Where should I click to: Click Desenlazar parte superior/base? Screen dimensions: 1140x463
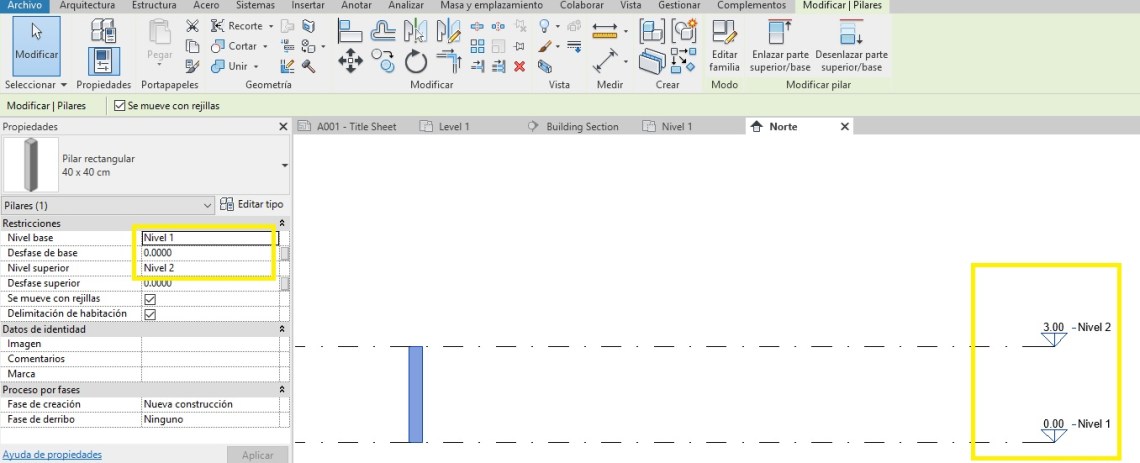click(x=851, y=47)
